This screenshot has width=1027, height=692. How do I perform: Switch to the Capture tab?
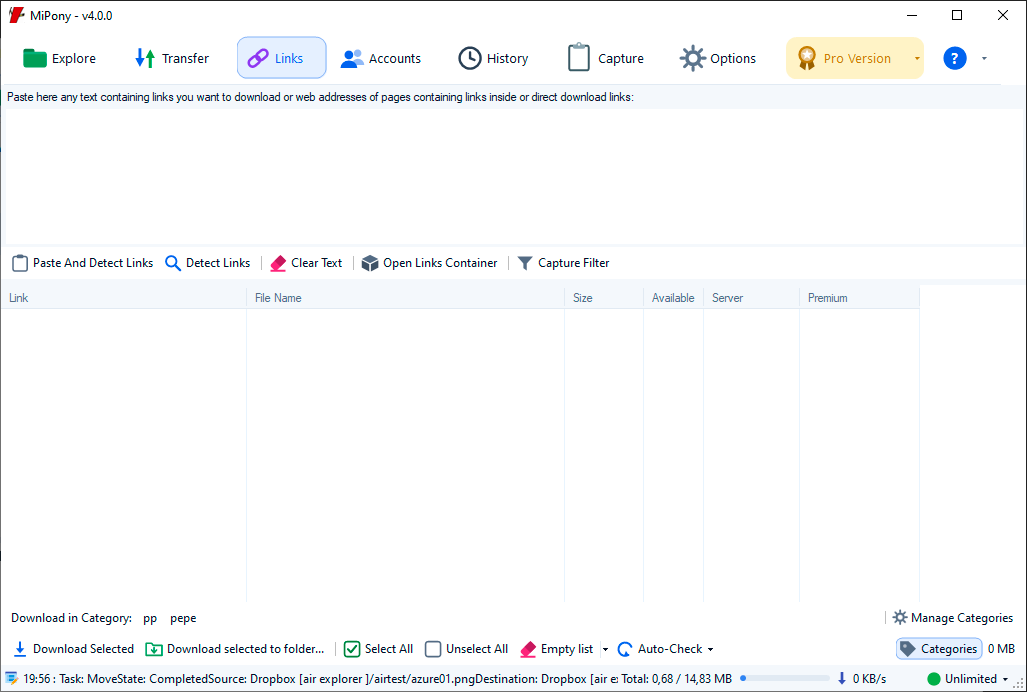(606, 58)
